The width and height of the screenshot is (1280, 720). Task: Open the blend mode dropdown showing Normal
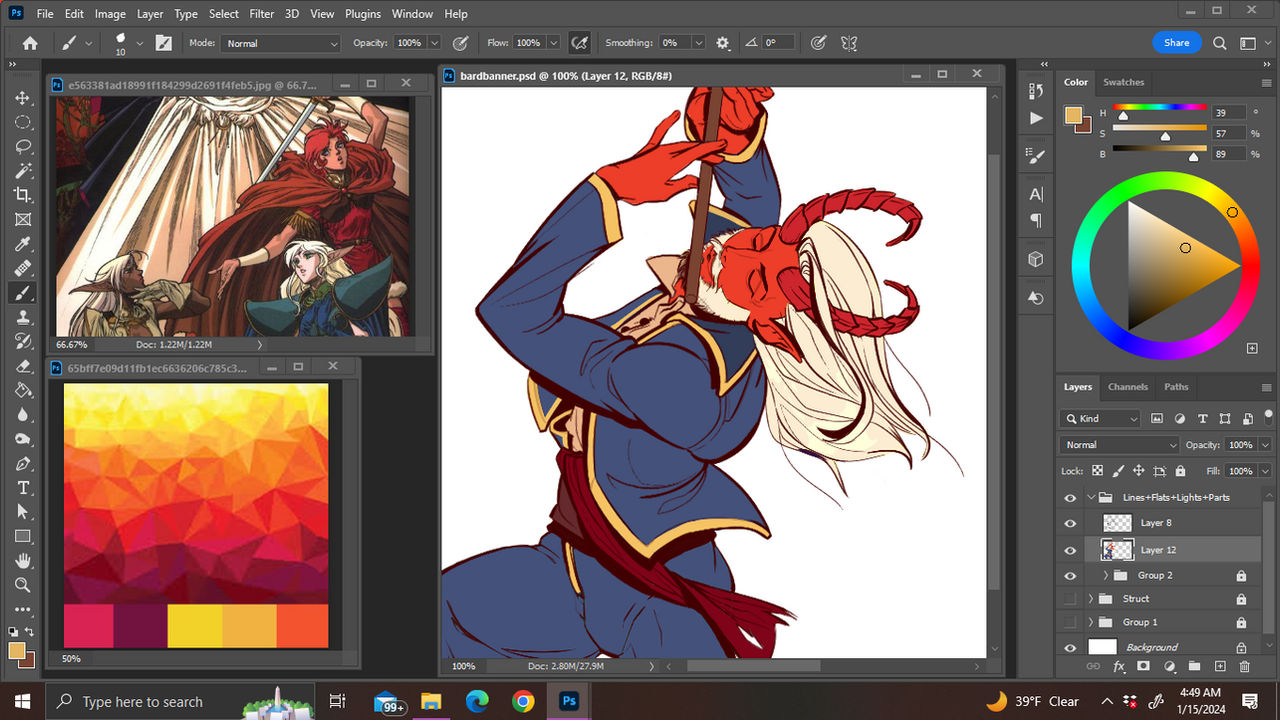tap(1118, 444)
